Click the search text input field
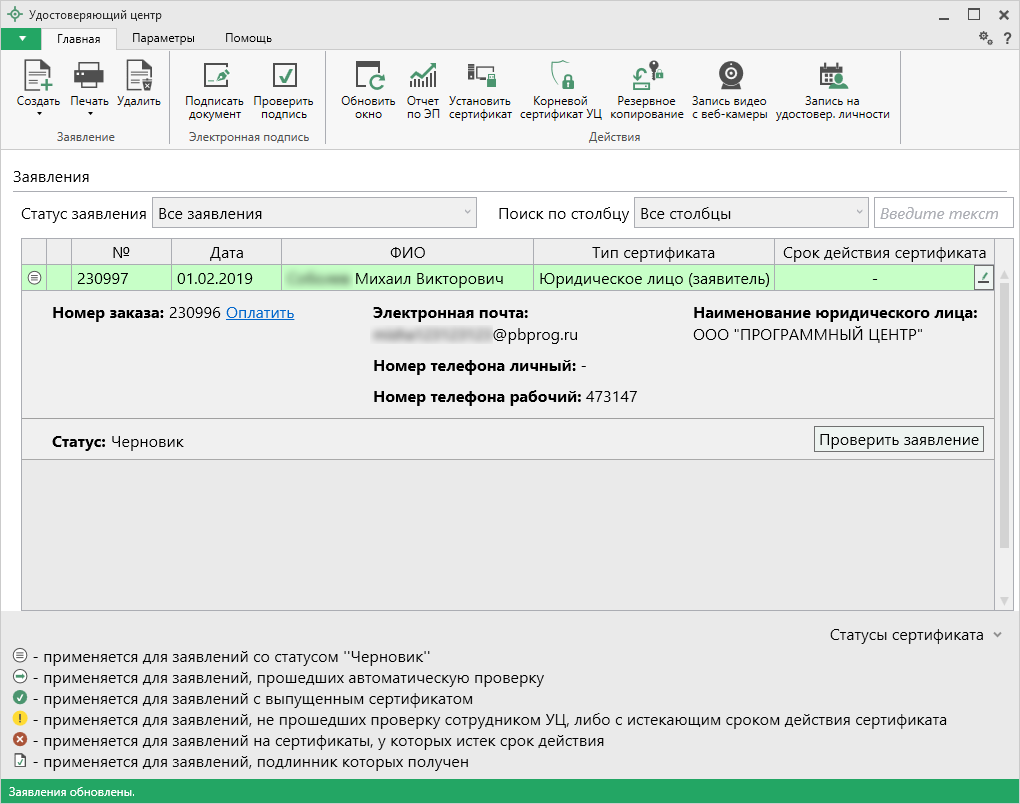The width and height of the screenshot is (1020, 804). 943,213
